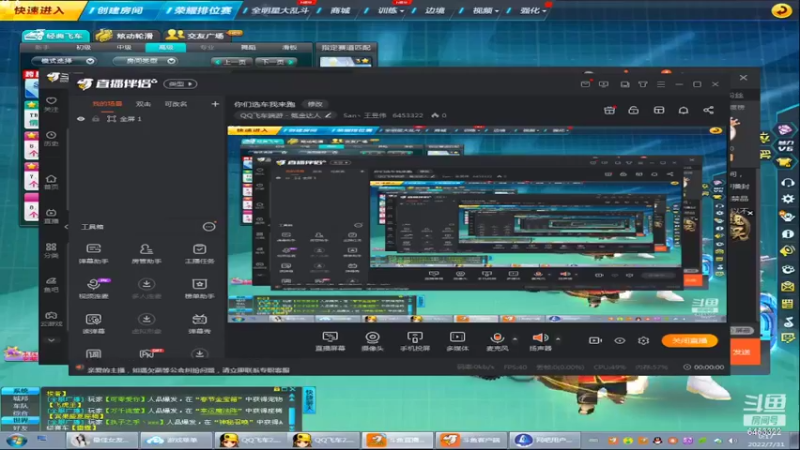Screen dimensions: 800x450
Task: Open 榜单助手 tool icon
Action: 199,288
